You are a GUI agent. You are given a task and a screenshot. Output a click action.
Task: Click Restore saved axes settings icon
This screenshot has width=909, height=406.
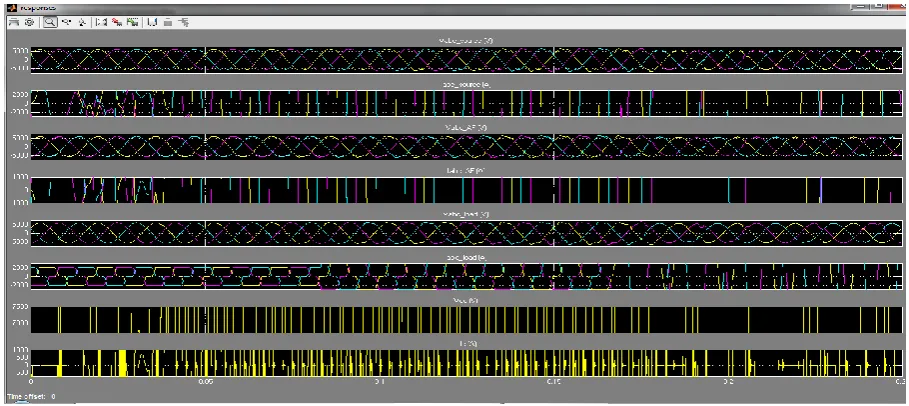click(x=132, y=22)
